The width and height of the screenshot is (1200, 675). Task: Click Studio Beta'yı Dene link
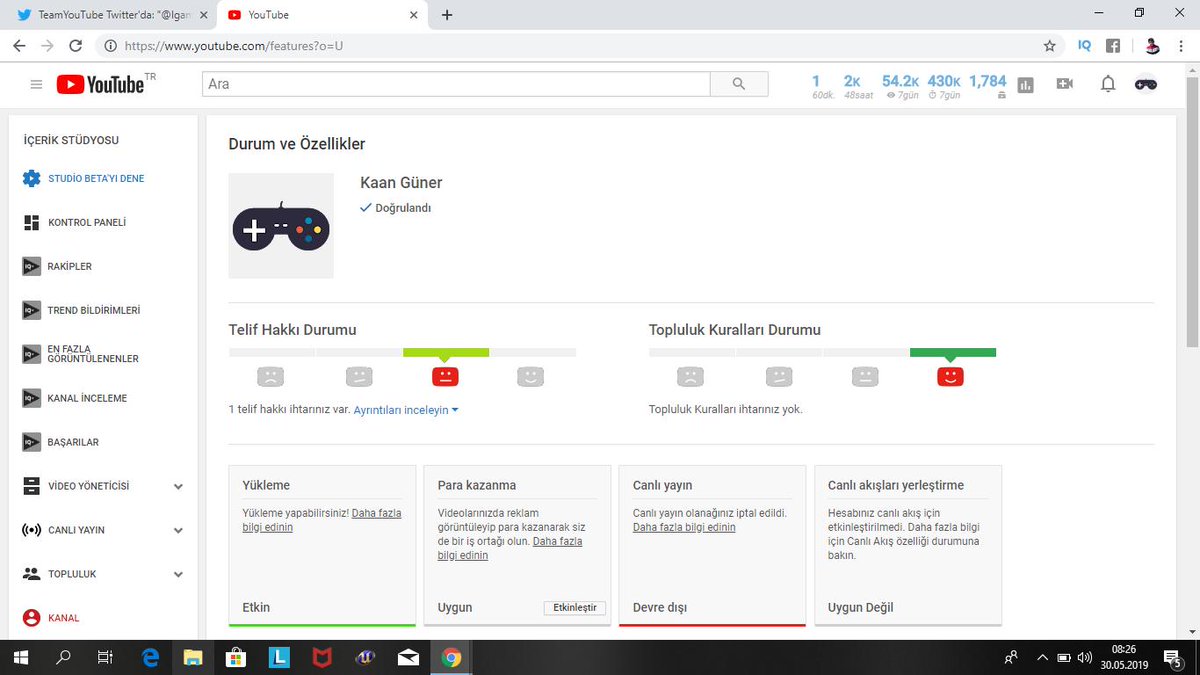96,179
